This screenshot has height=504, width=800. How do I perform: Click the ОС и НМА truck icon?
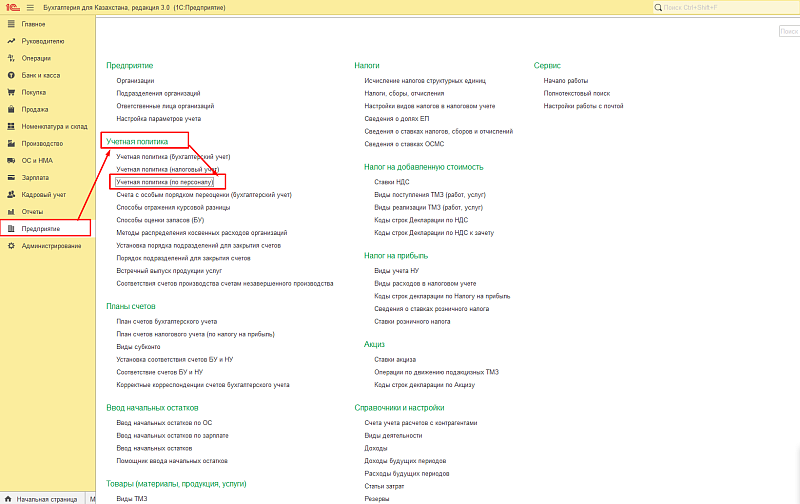10,160
